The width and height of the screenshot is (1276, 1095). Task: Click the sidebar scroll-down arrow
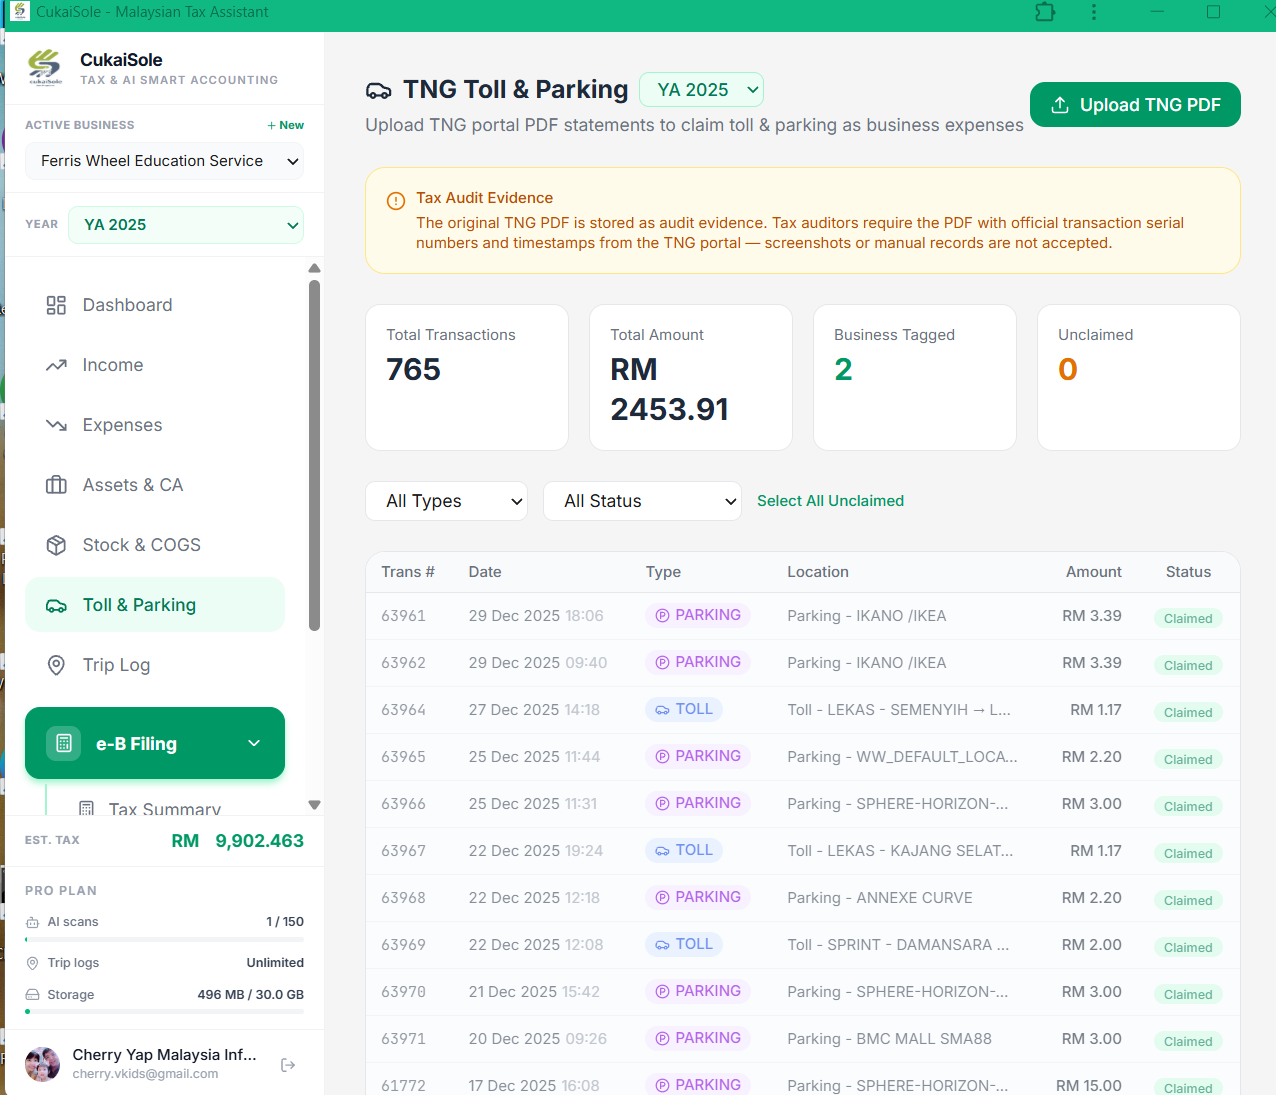tap(314, 804)
